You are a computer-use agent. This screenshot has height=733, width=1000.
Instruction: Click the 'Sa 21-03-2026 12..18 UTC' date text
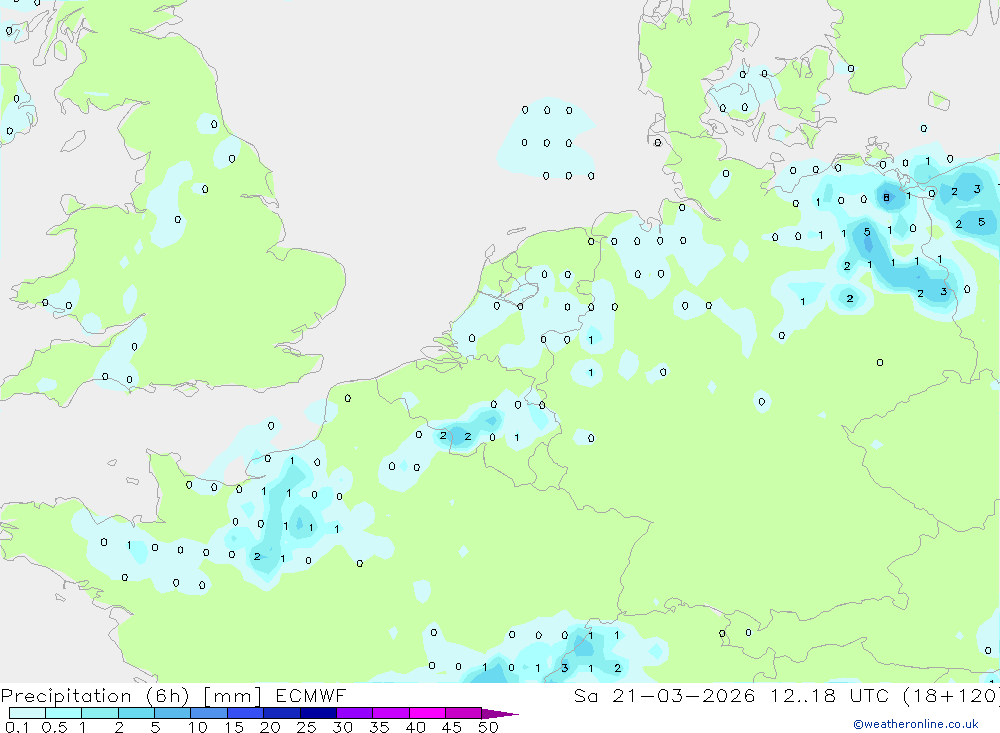pos(732,696)
